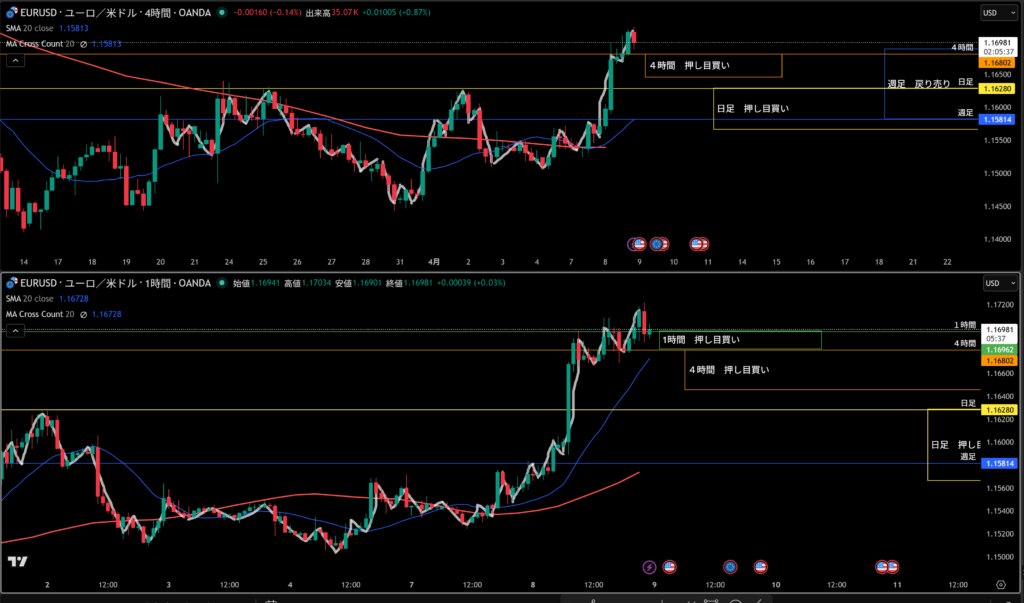
Task: Click the EURUSD 4時間 OANDA chart title
Action: pos(110,13)
